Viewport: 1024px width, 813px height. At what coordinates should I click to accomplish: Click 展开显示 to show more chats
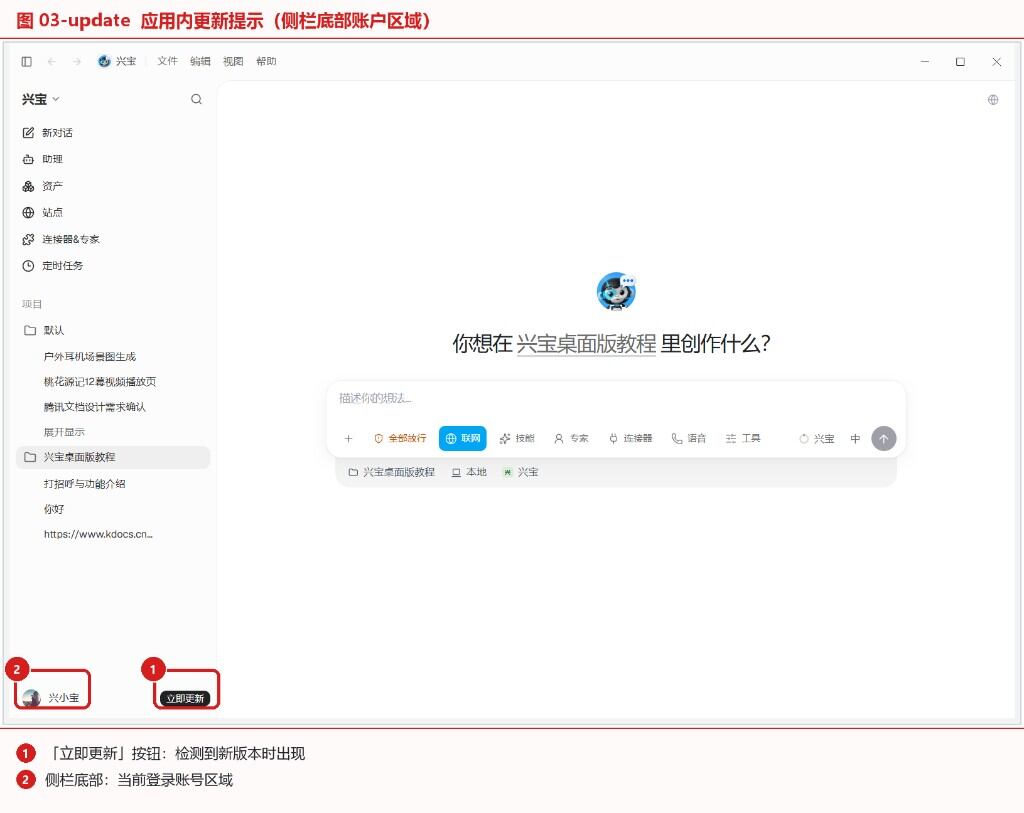64,432
